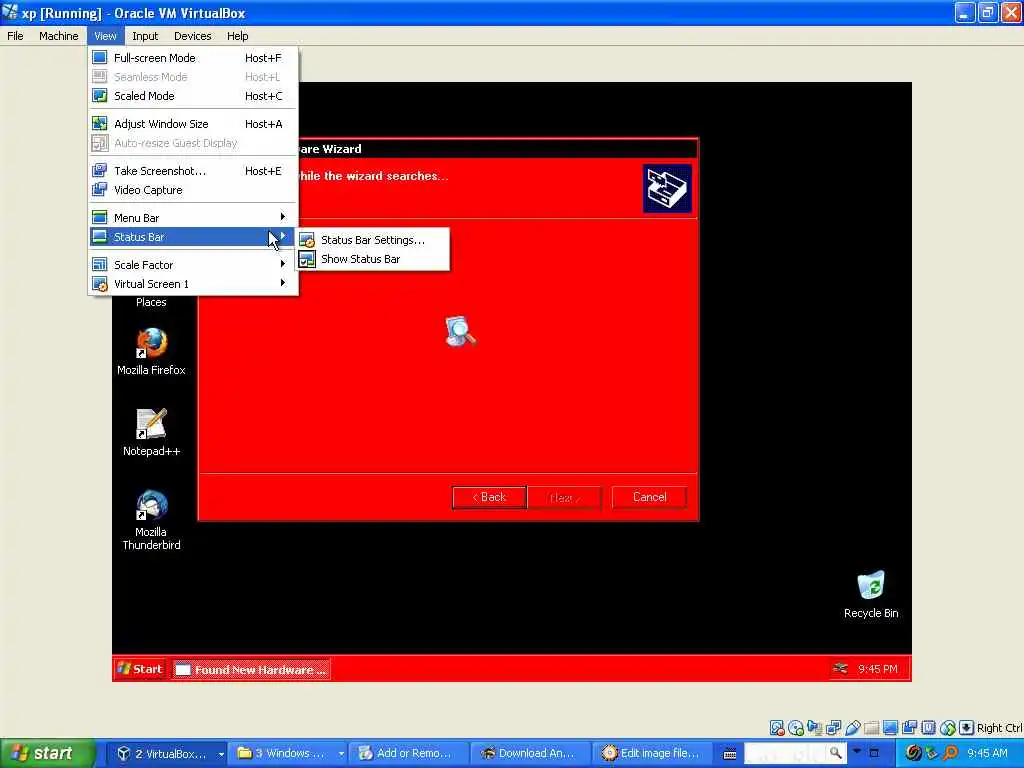1024x768 pixels.
Task: Click the orange magnifier tray icon
Action: click(x=950, y=753)
